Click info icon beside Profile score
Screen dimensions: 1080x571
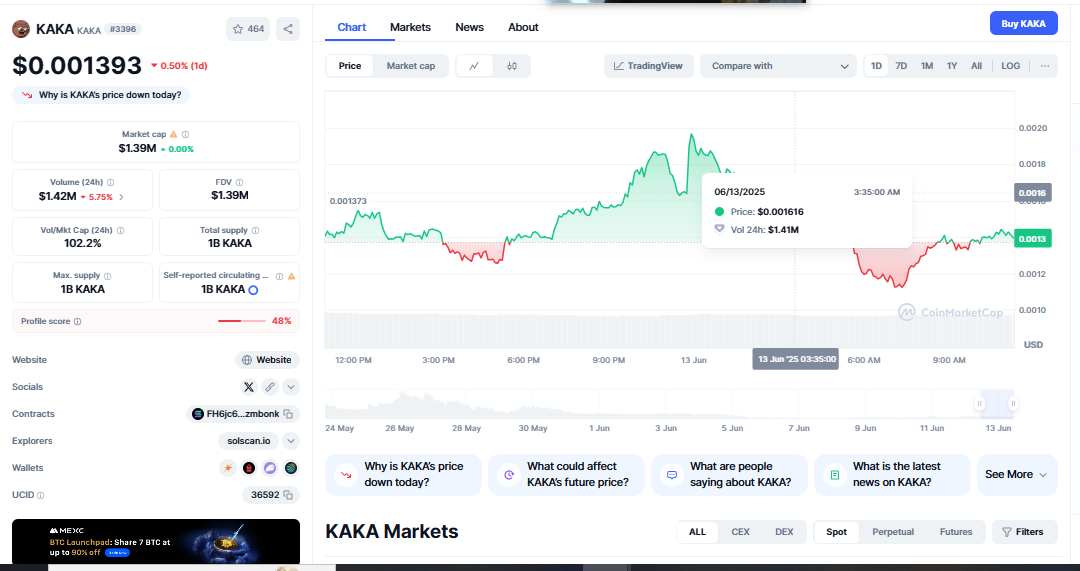[77, 322]
